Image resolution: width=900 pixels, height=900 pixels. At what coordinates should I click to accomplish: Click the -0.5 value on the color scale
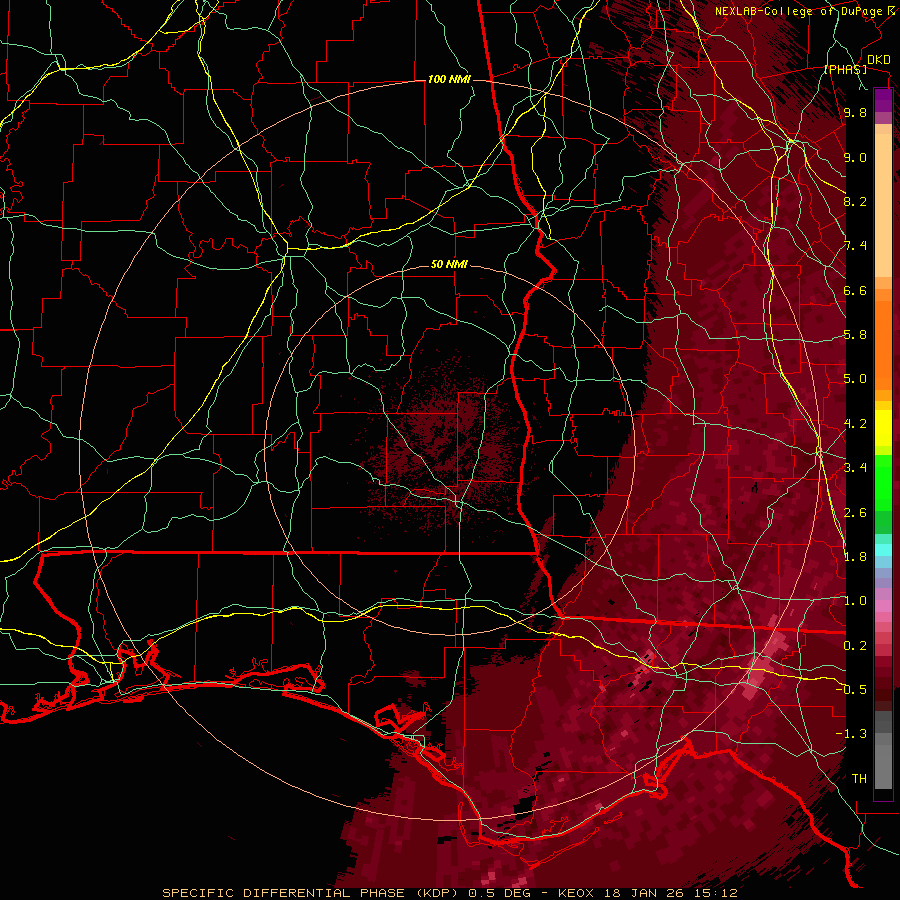pos(851,690)
